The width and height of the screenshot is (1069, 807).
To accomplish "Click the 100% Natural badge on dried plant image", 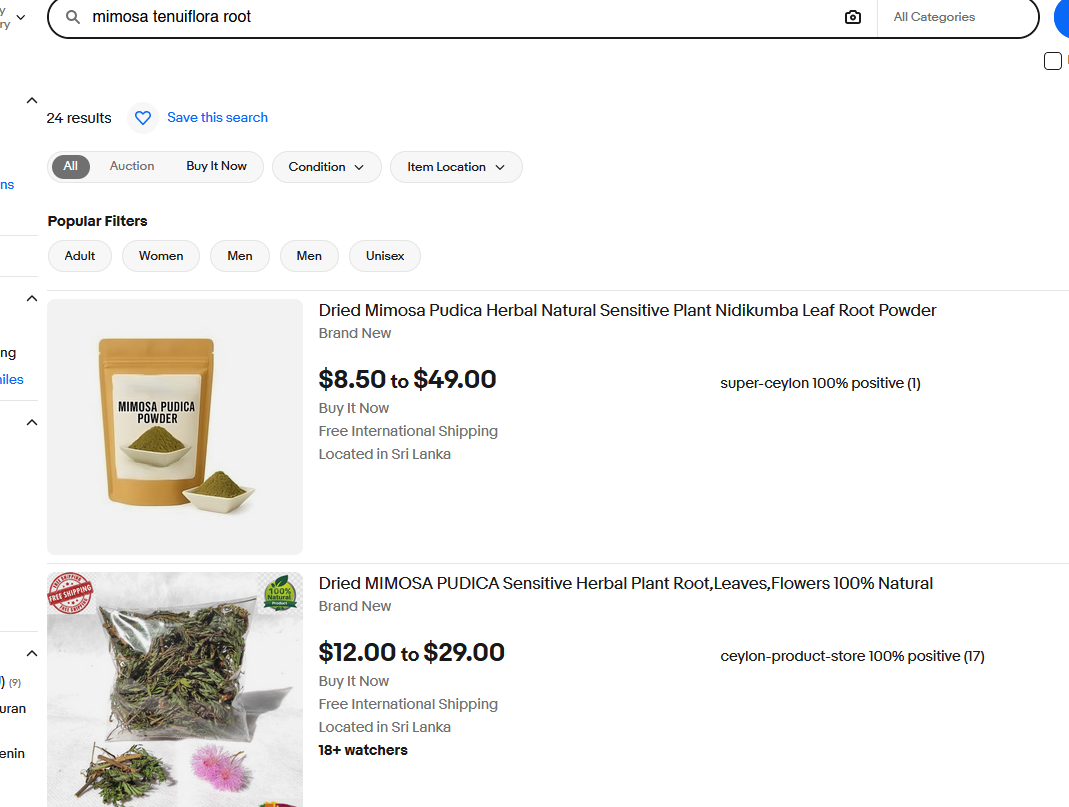I will click(x=280, y=594).
